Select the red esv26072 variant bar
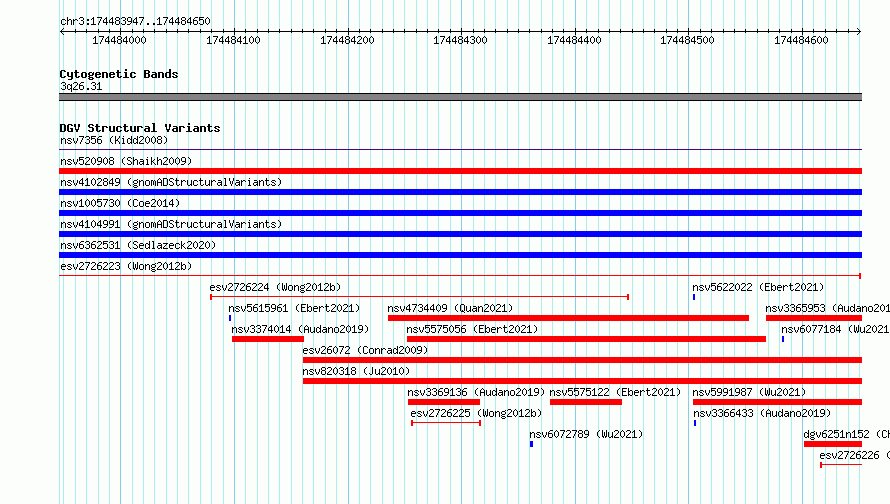This screenshot has width=890, height=504. 582,360
